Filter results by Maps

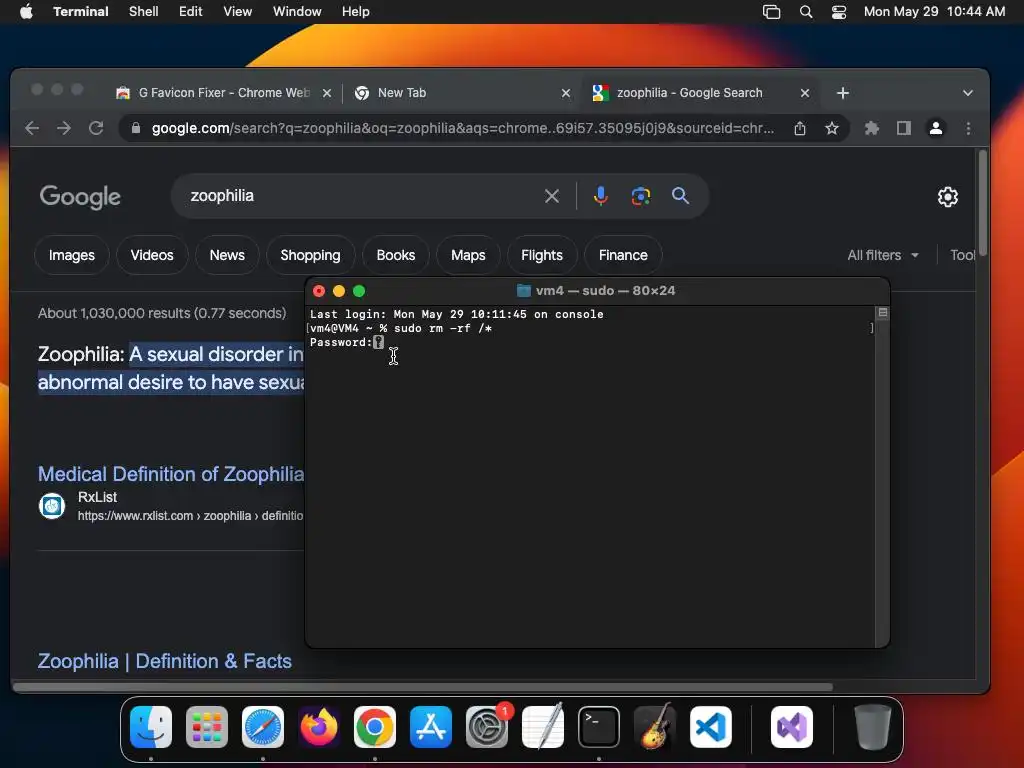point(468,255)
